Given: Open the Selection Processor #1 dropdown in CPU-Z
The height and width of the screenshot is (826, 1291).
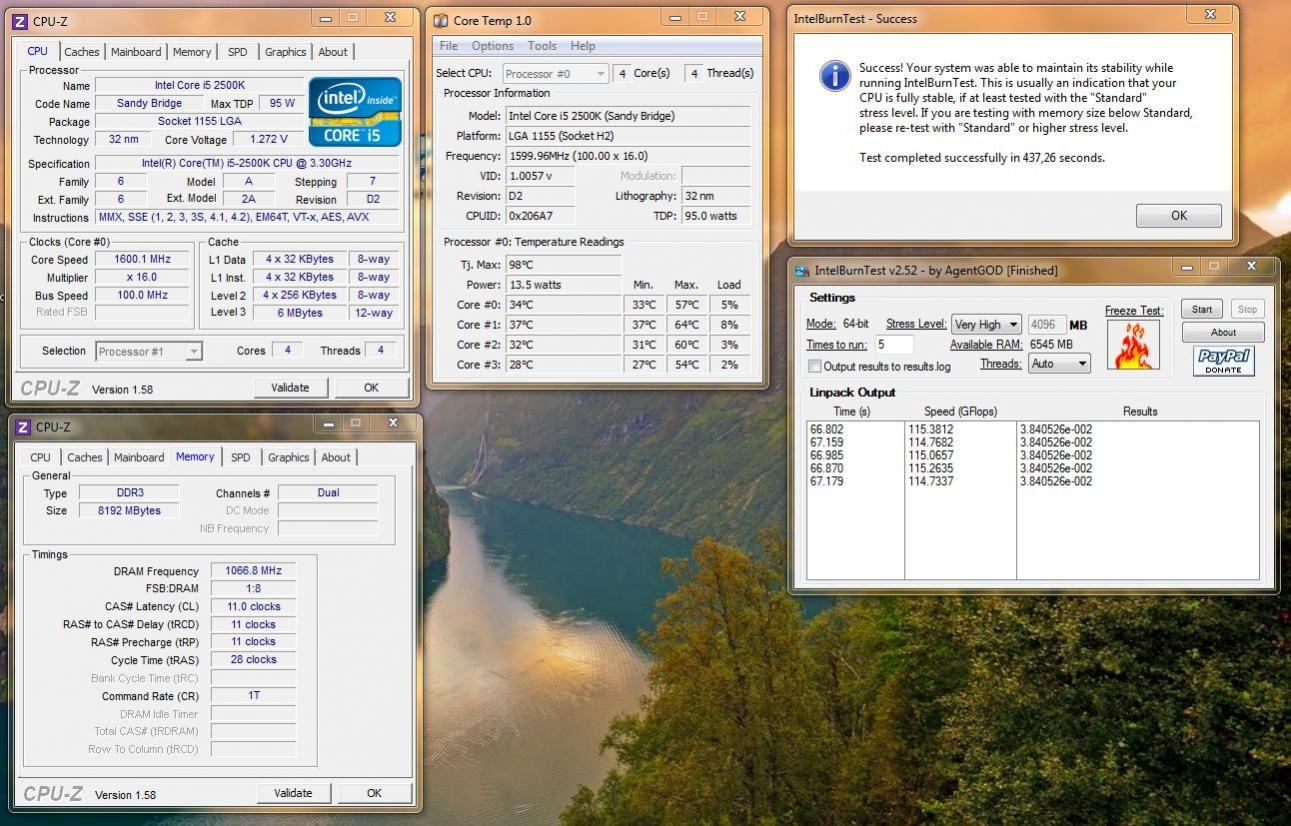Looking at the screenshot, I should coord(149,351).
